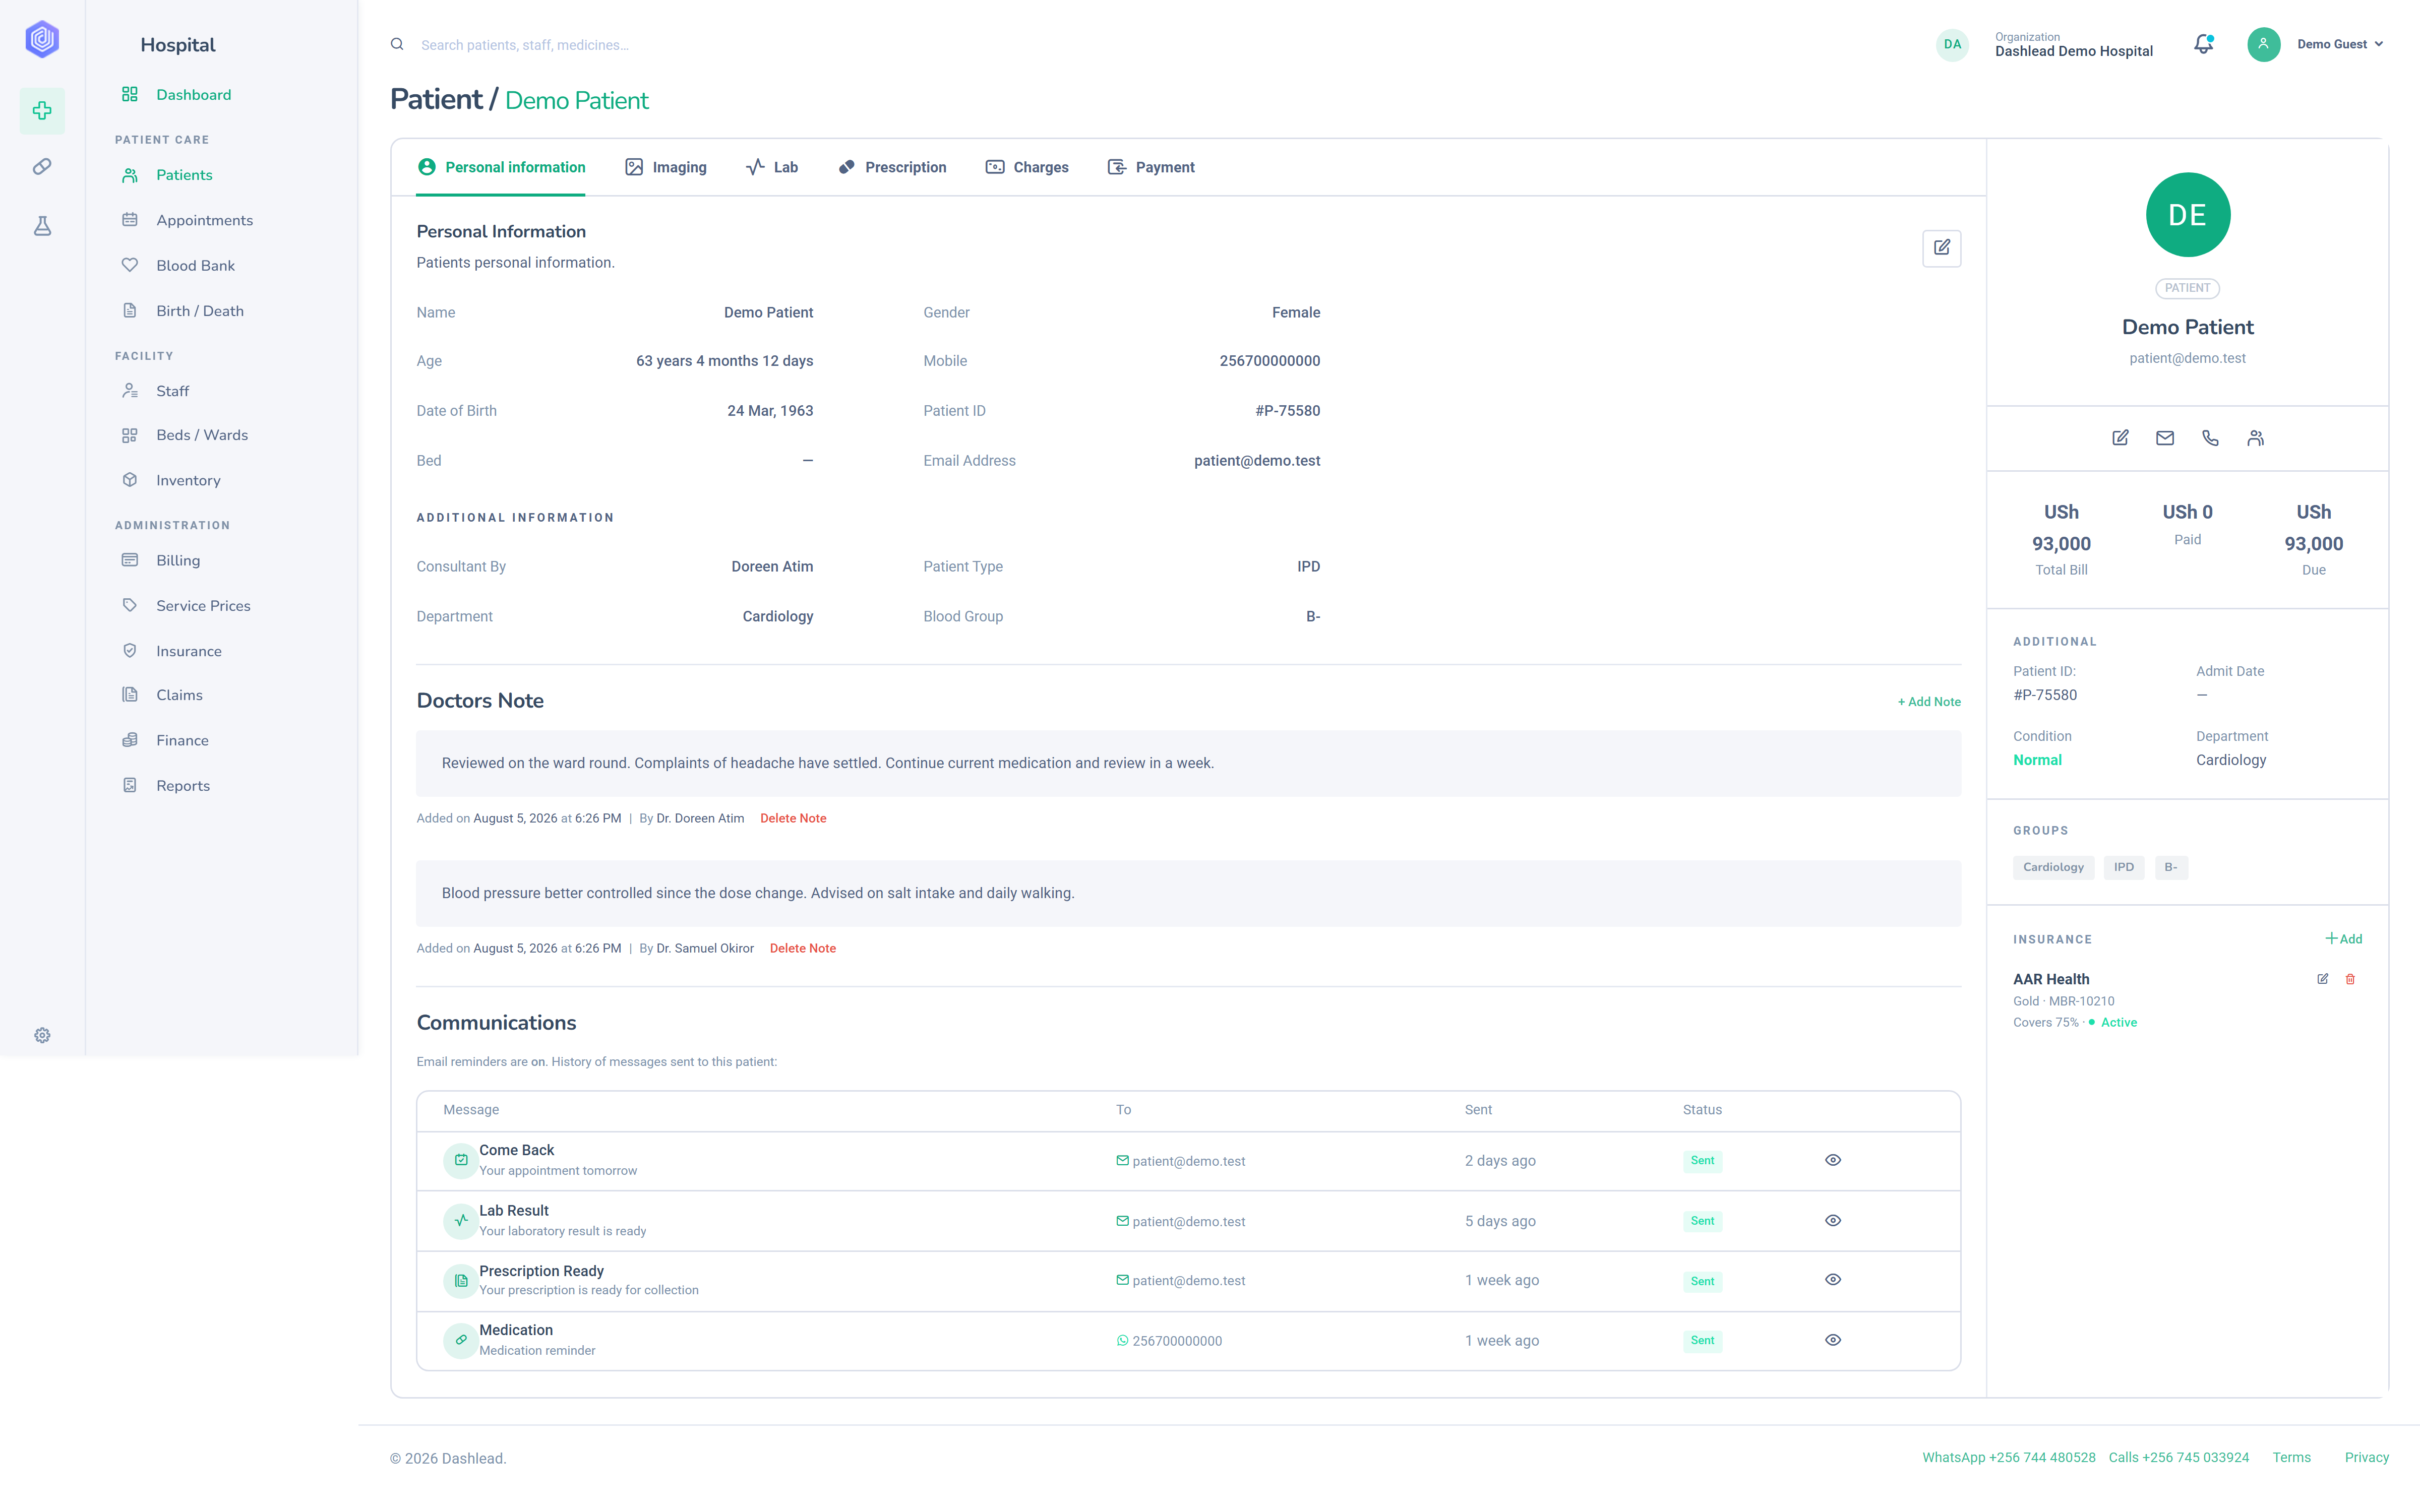Click the DE patient avatar

click(2187, 215)
